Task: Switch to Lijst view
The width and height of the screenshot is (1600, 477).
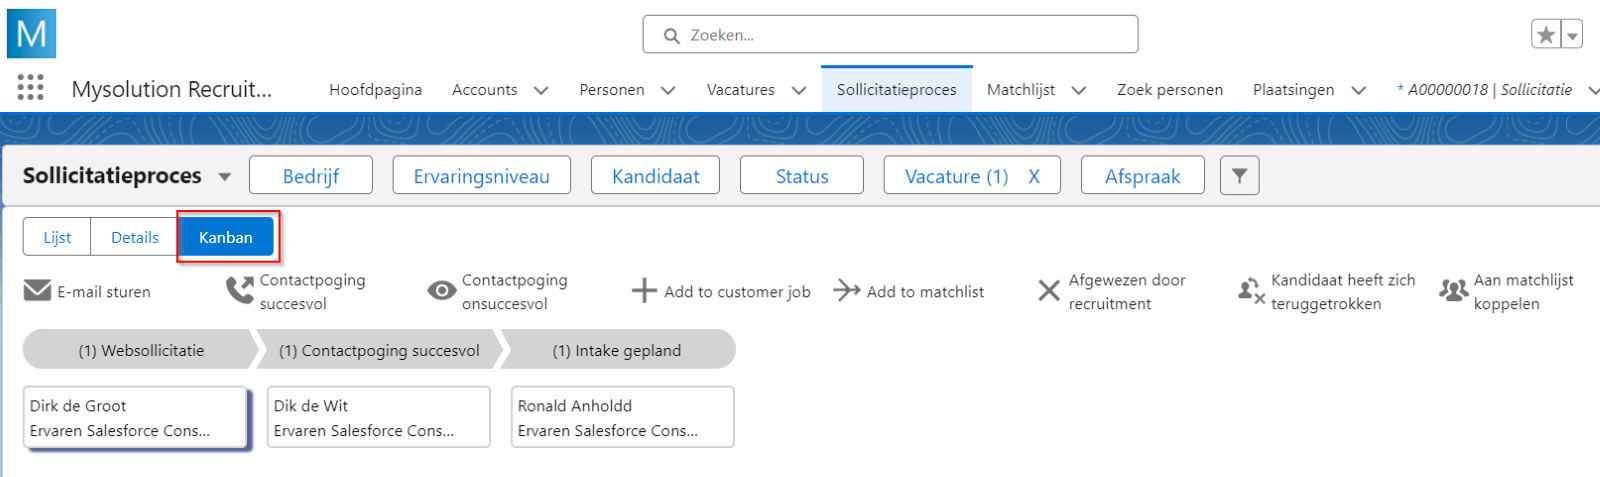Action: point(57,237)
